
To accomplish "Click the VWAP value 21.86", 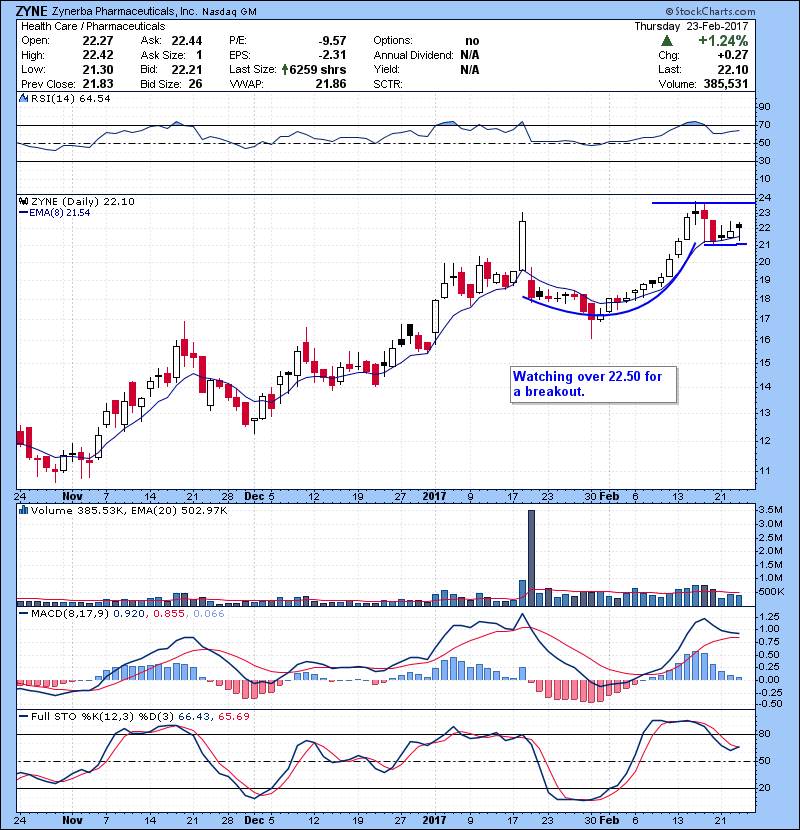I will (x=331, y=84).
